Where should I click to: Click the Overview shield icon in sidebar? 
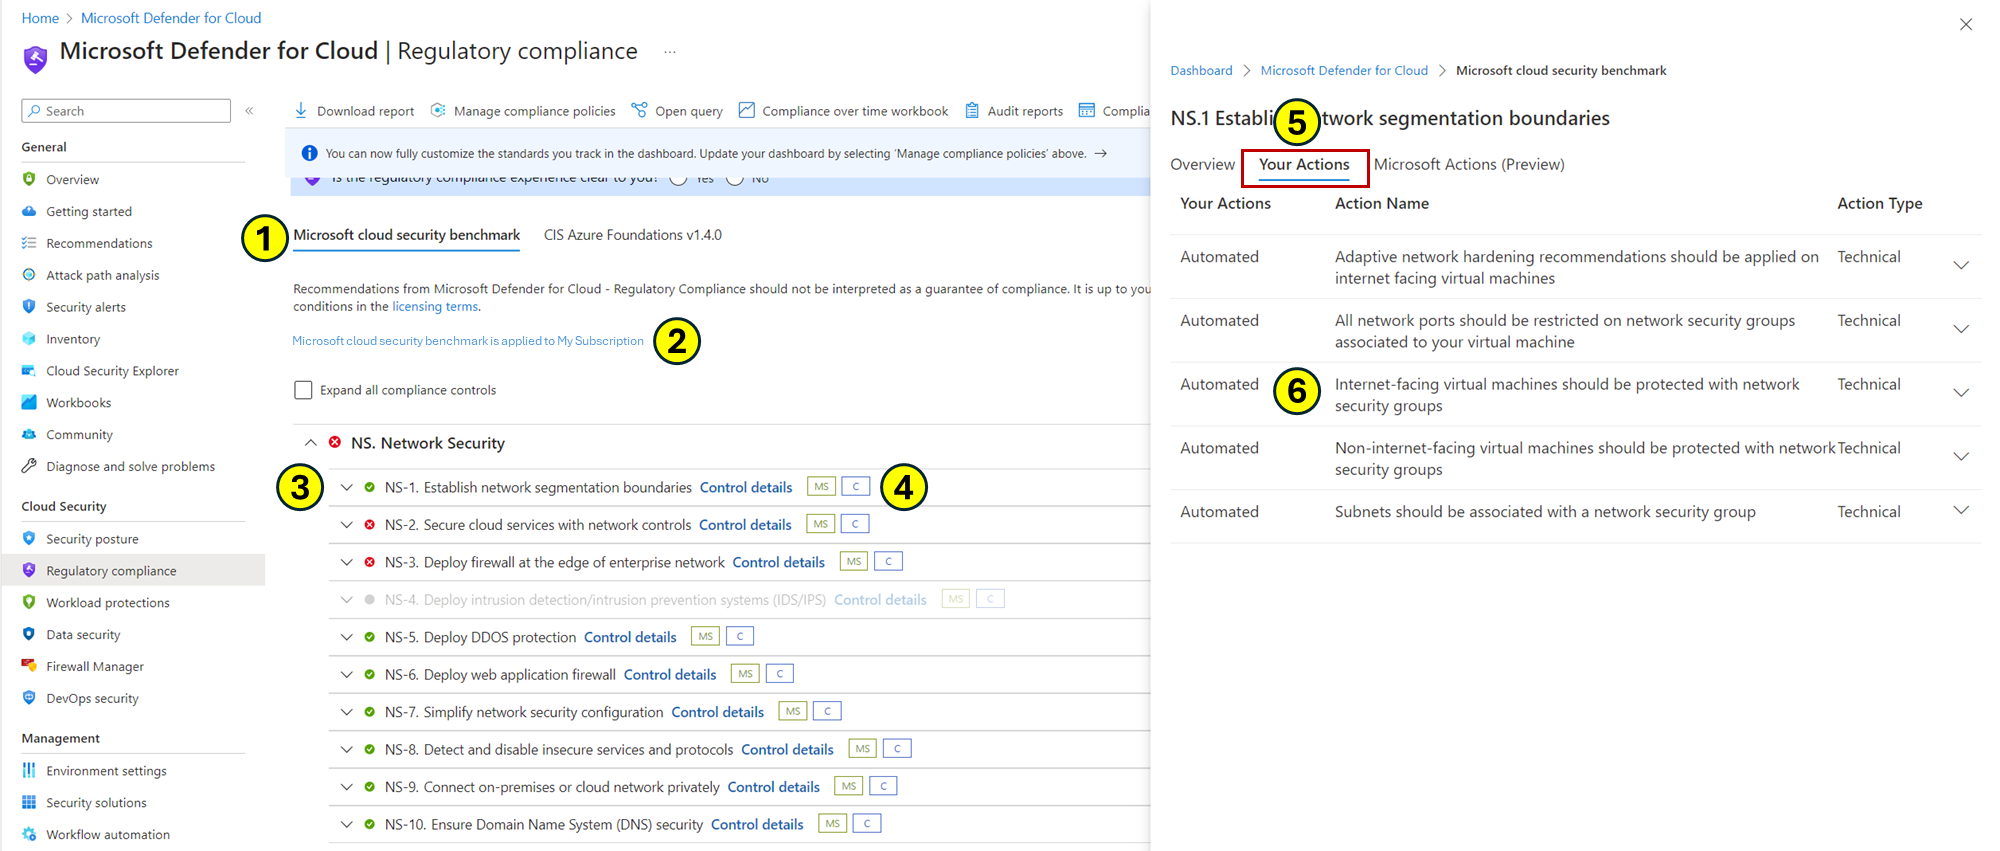(29, 179)
